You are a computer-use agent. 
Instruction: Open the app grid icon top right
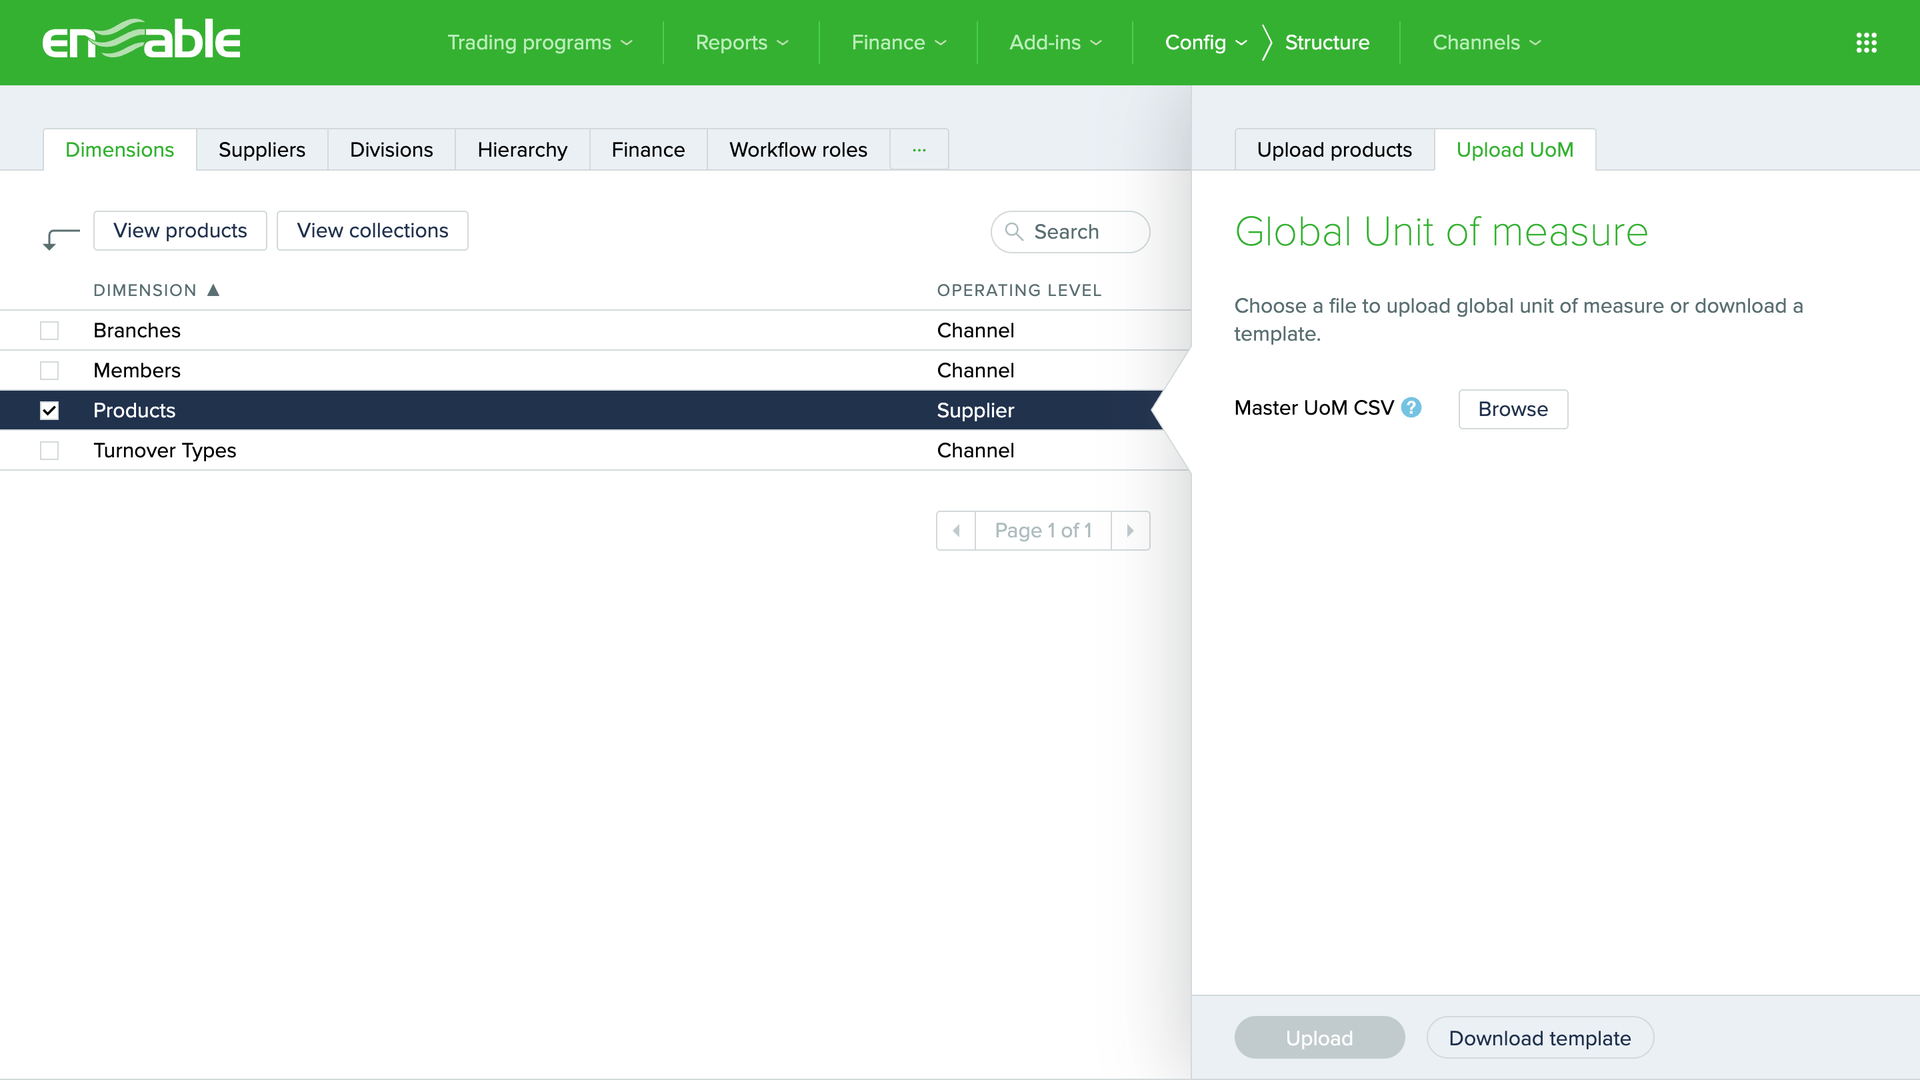[x=1866, y=42]
